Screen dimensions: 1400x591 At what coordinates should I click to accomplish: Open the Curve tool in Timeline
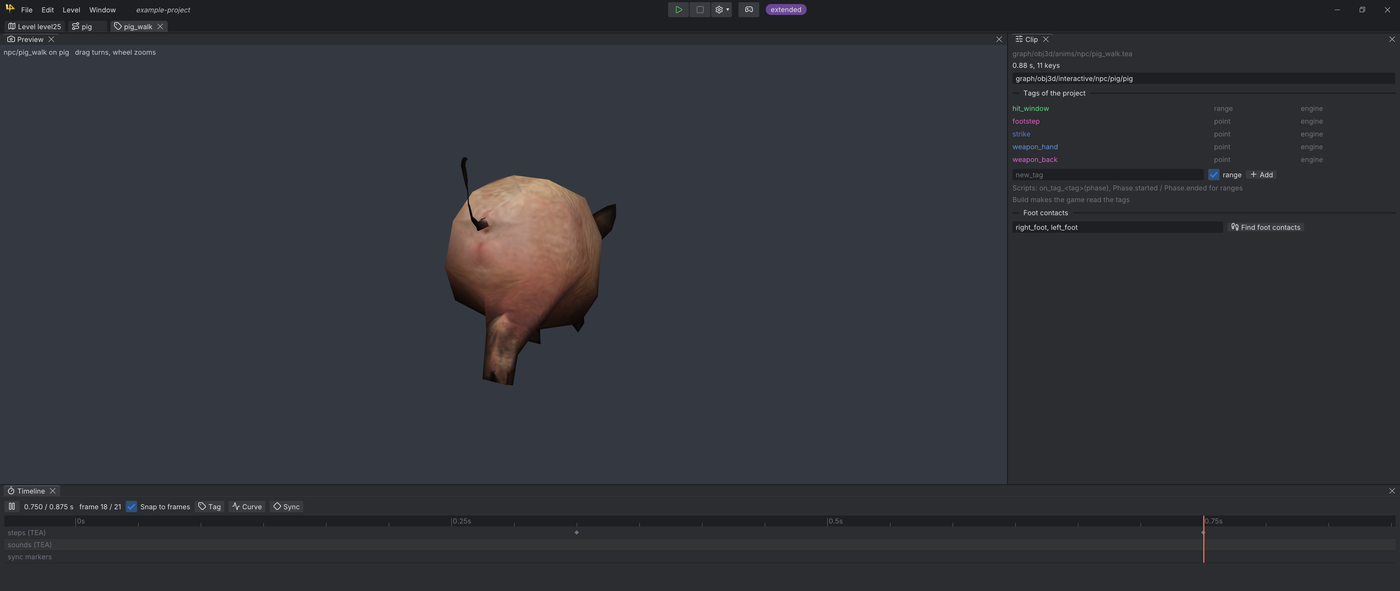click(x=247, y=507)
